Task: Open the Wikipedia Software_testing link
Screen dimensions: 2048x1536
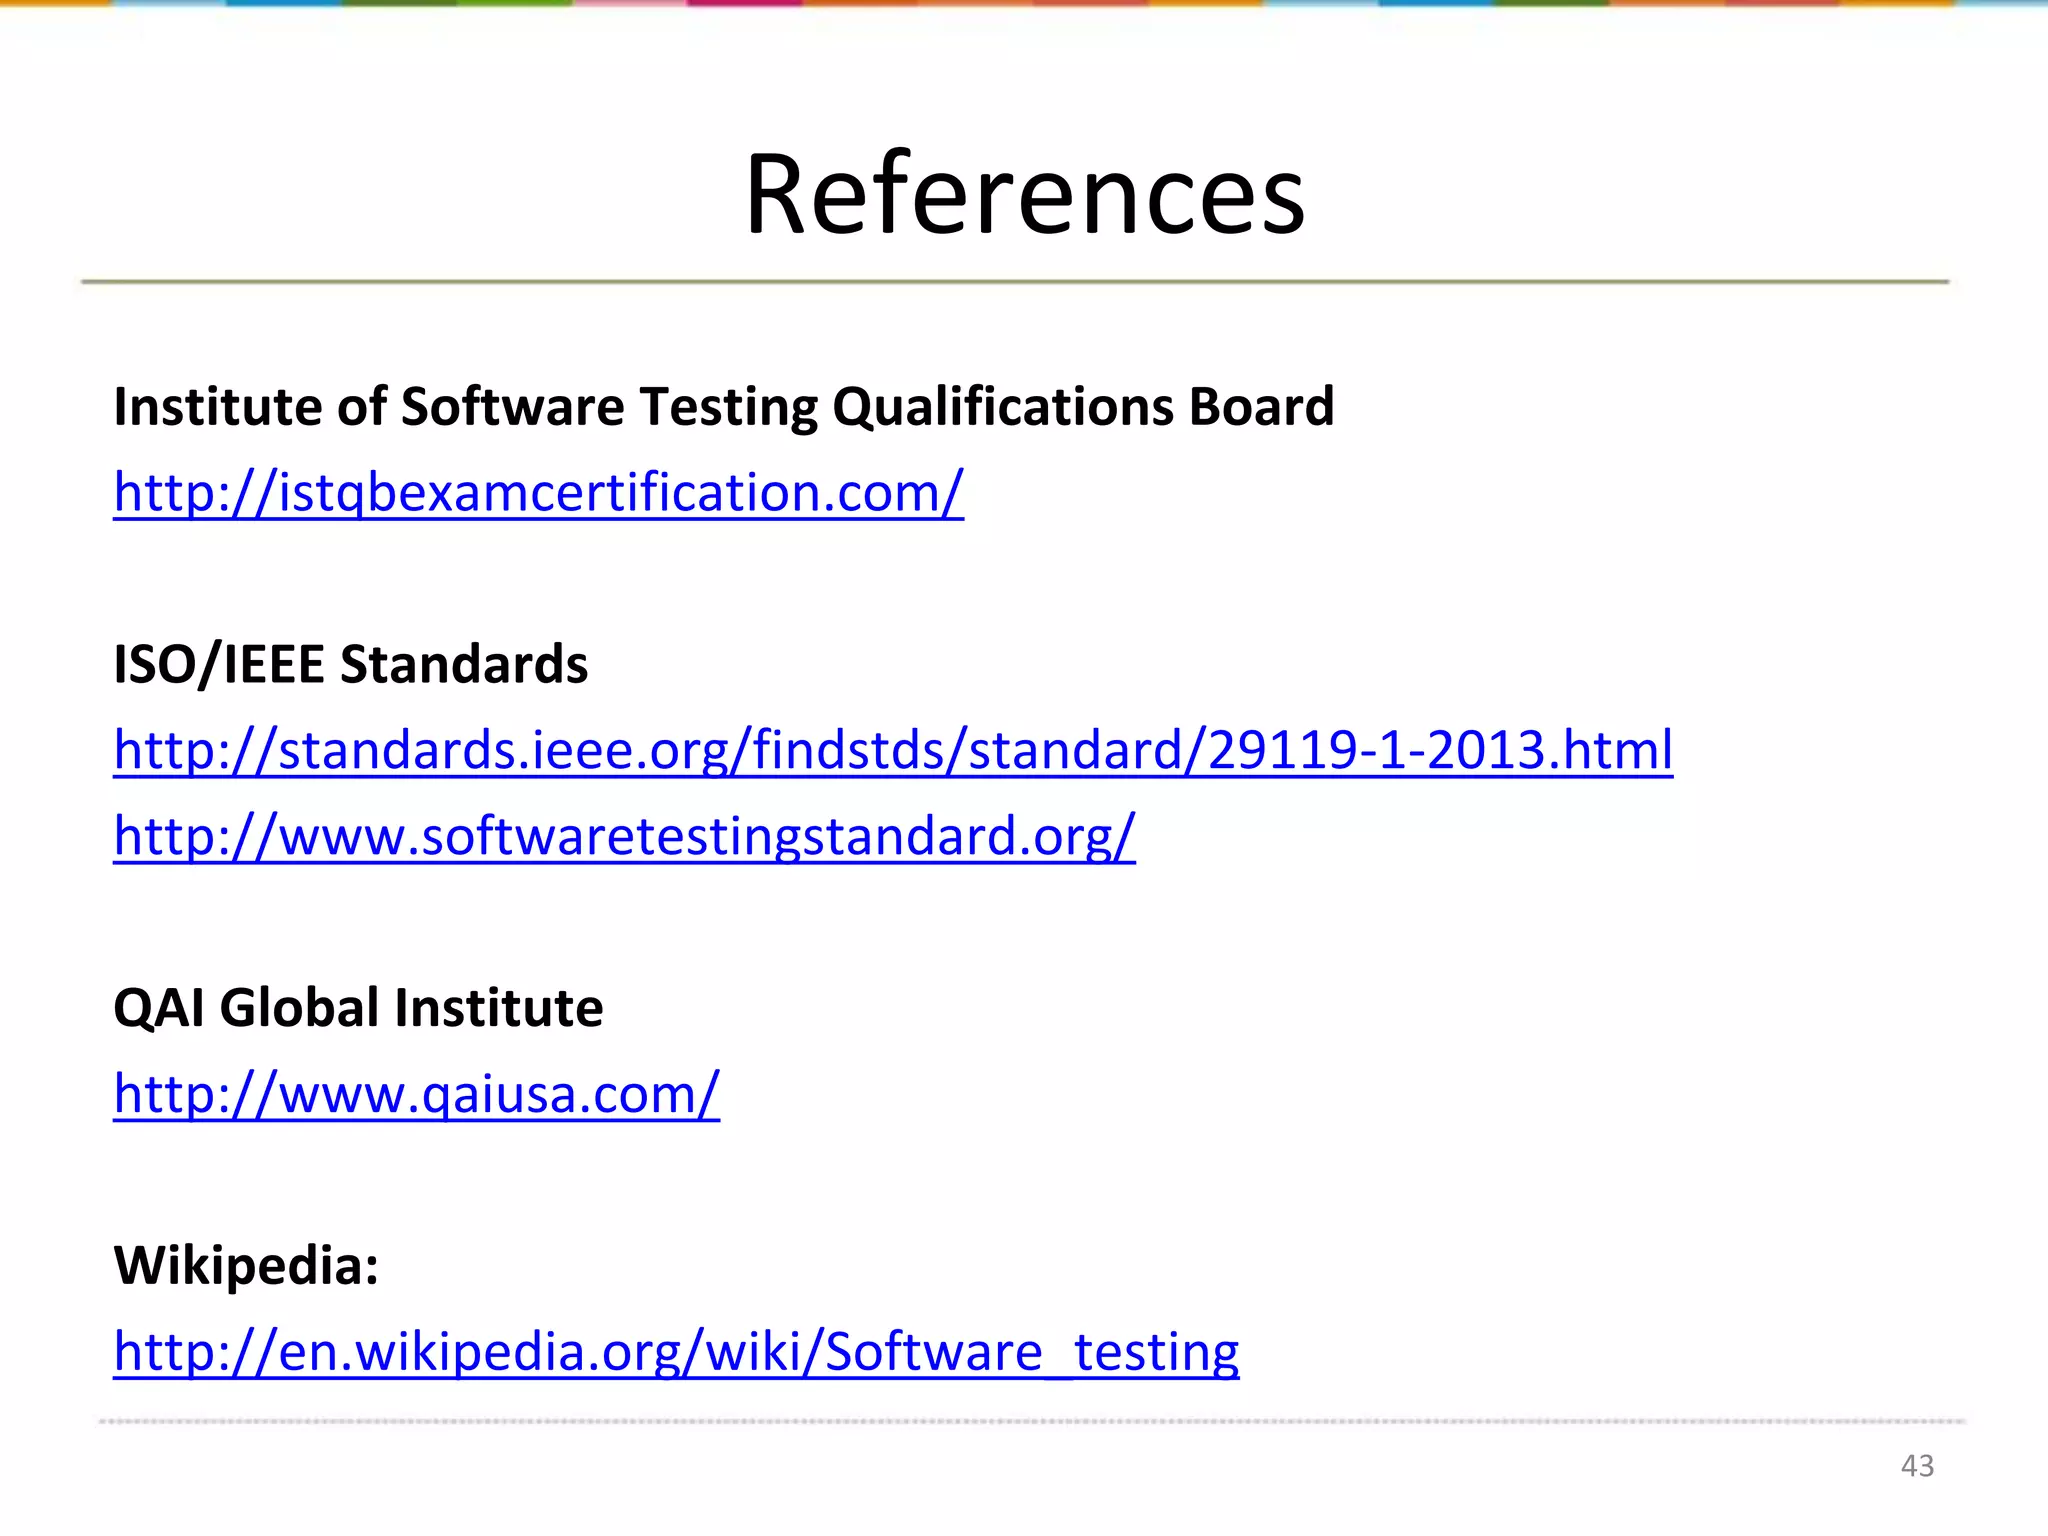Action: [676, 1352]
